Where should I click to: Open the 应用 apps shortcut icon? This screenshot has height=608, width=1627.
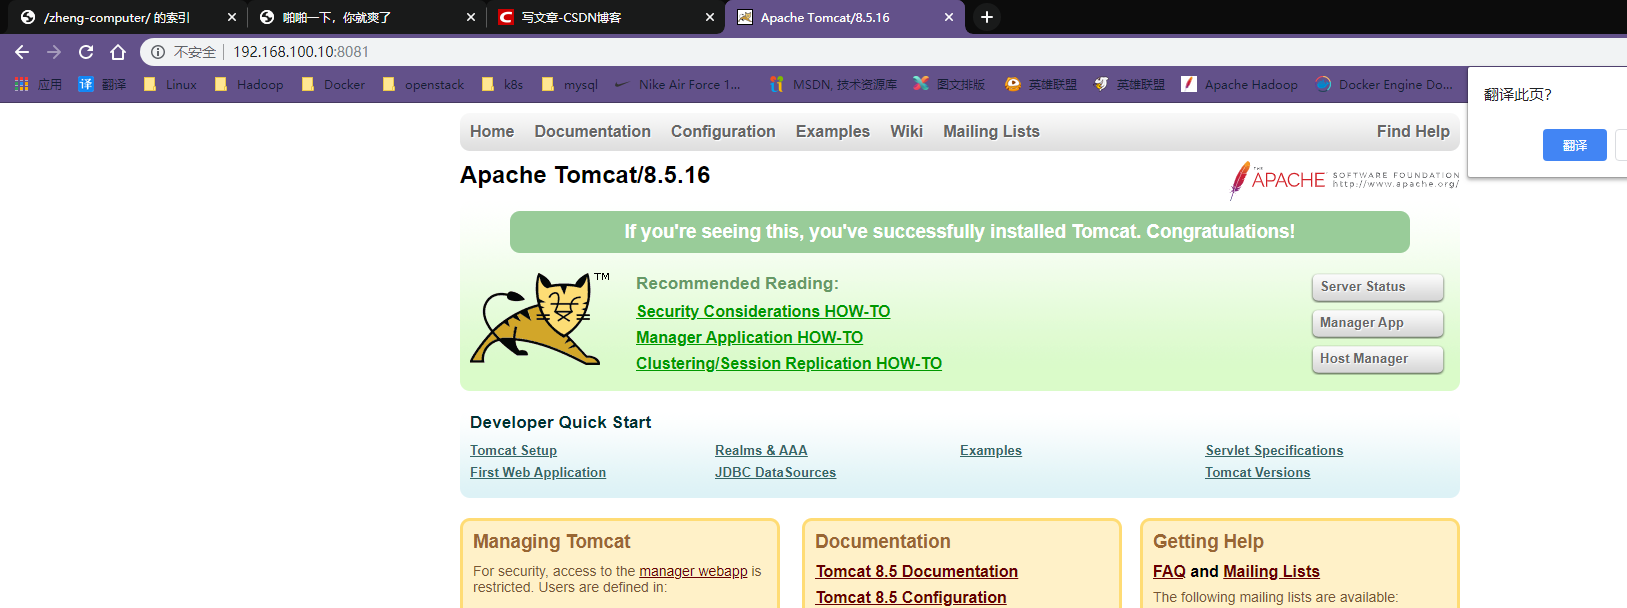tap(21, 85)
